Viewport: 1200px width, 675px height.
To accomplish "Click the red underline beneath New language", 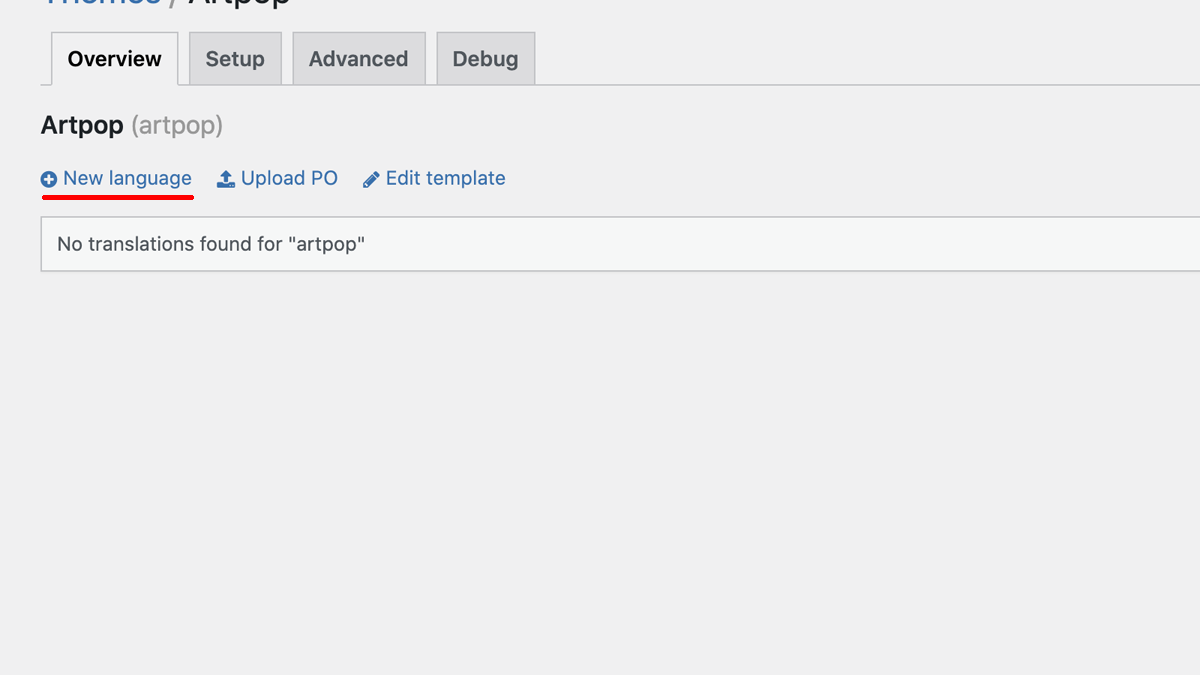I will click(117, 197).
